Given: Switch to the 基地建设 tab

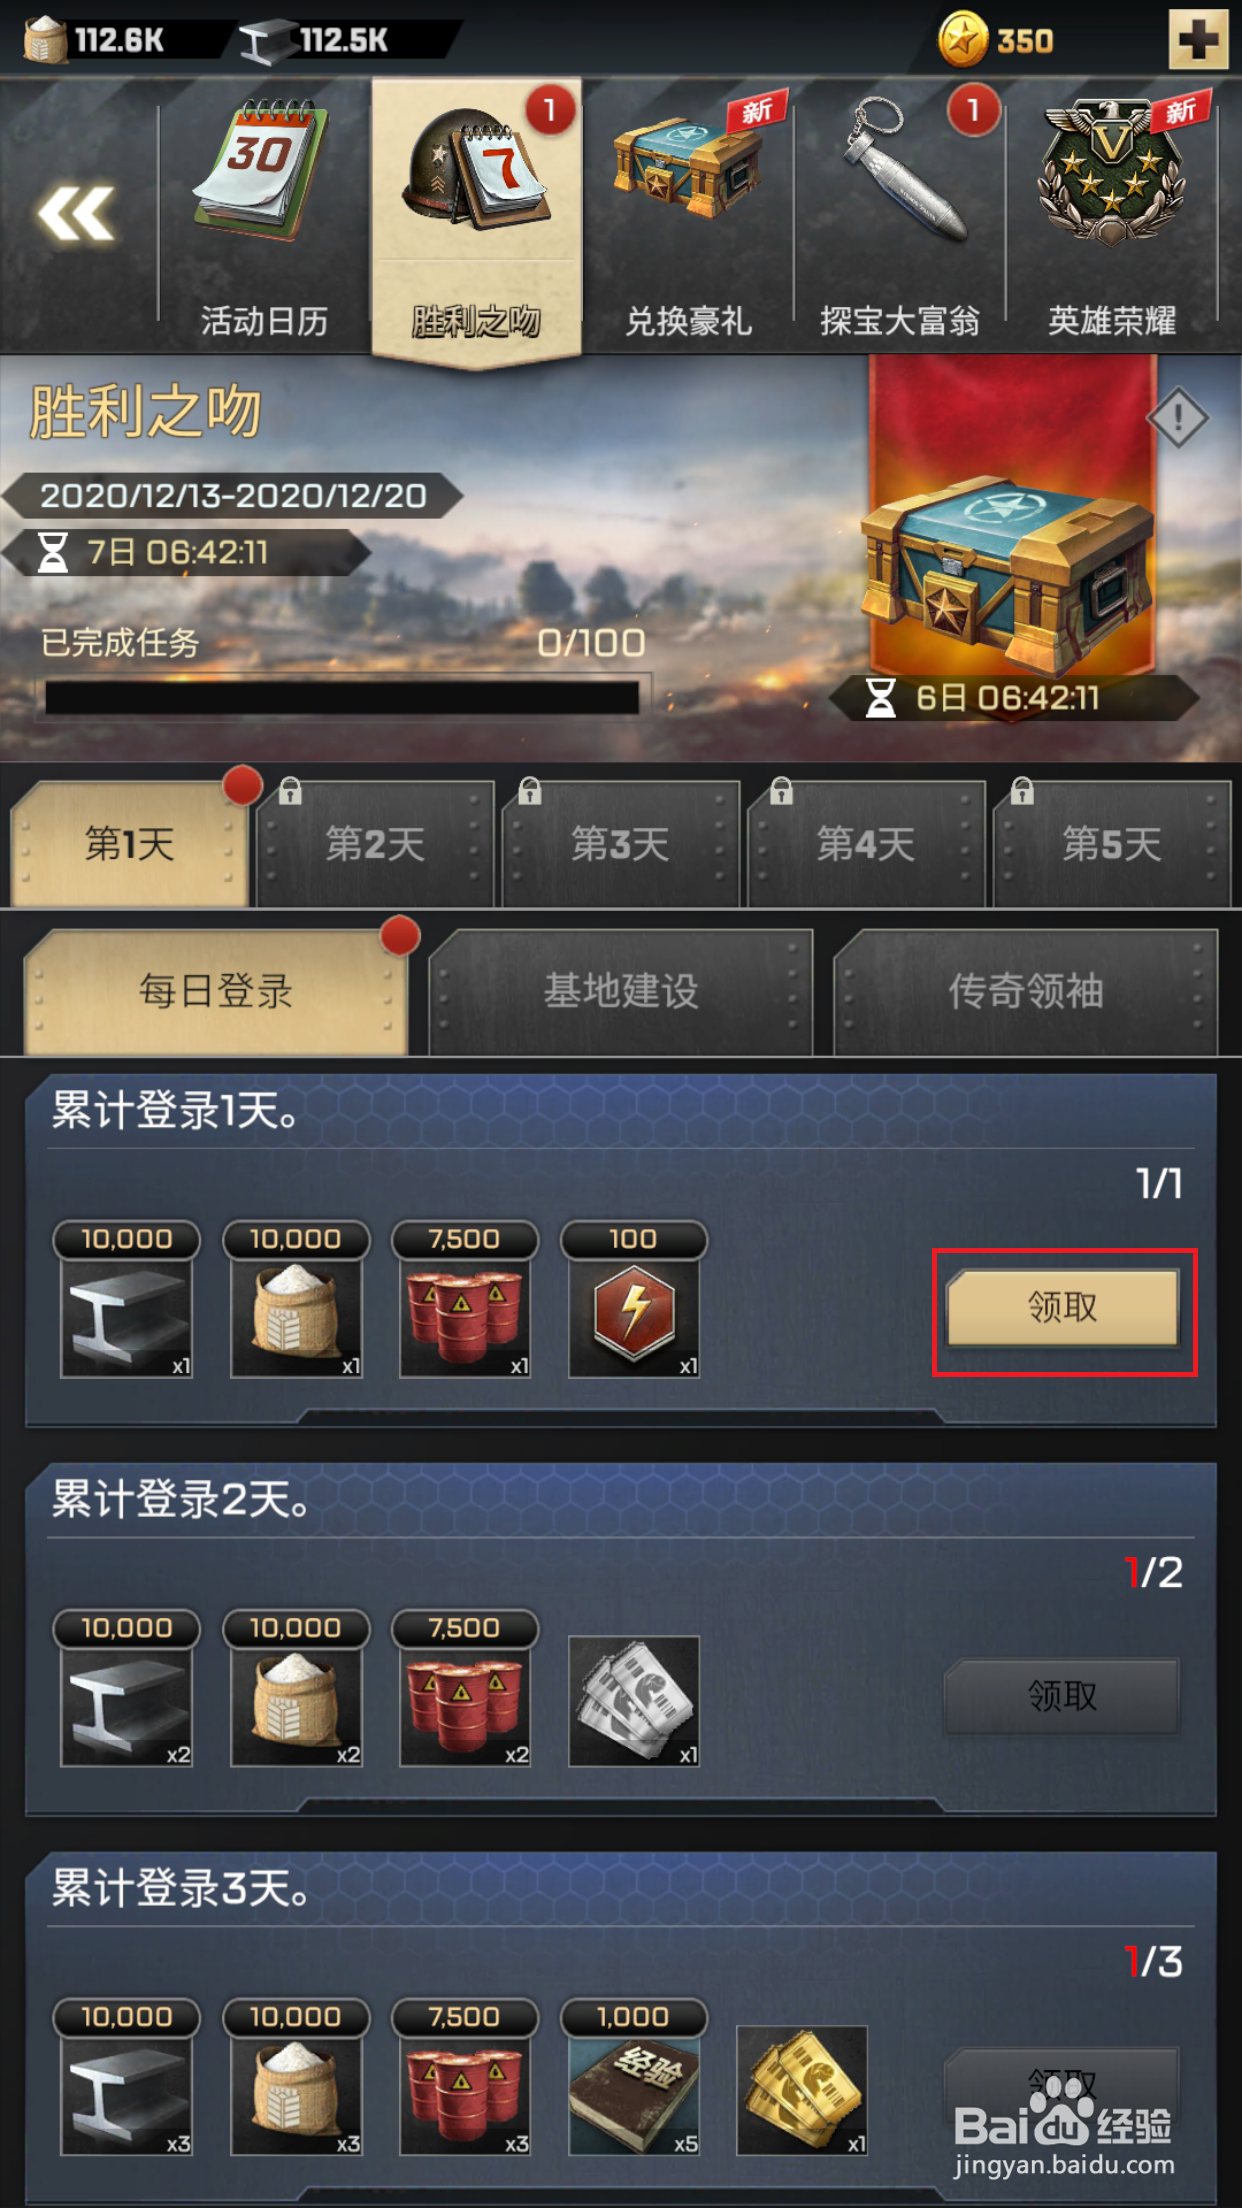Looking at the screenshot, I should coord(621,991).
